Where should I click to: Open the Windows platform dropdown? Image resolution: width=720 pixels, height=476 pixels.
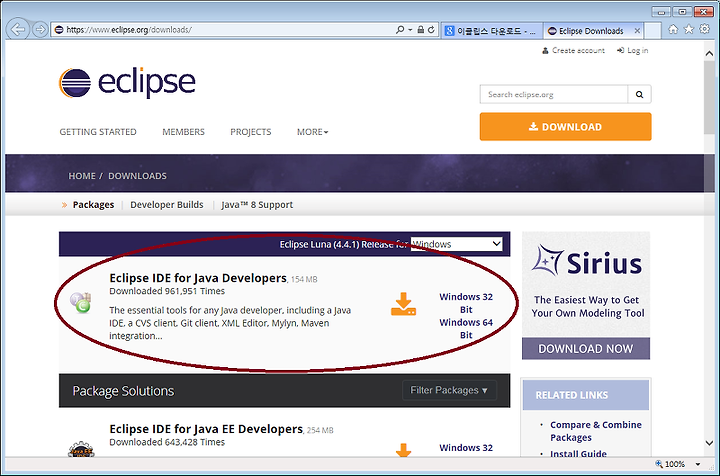tap(456, 244)
